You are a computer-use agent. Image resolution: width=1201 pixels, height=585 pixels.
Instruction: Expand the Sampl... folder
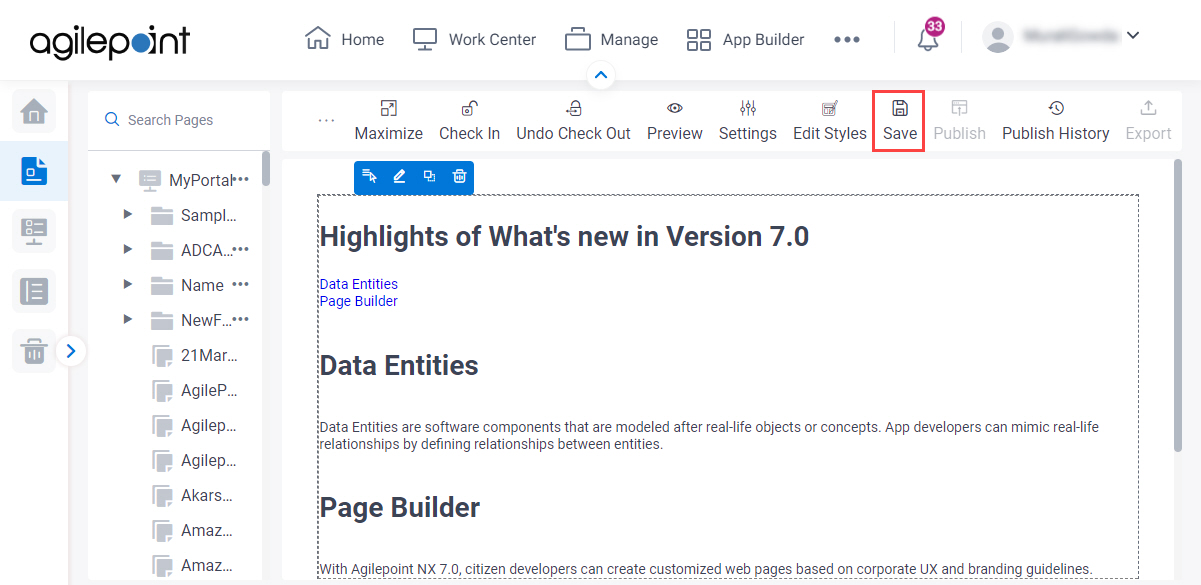(127, 215)
